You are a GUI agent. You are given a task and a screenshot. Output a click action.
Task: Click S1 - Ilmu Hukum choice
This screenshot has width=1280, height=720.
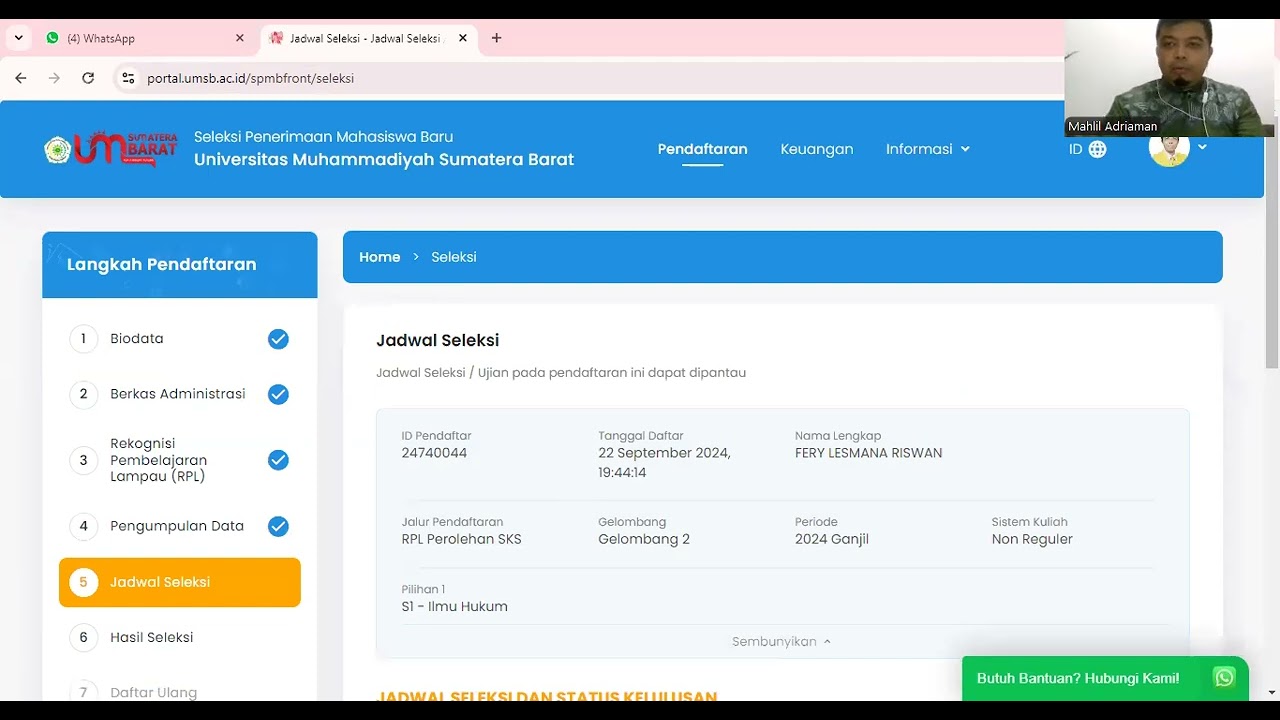454,606
